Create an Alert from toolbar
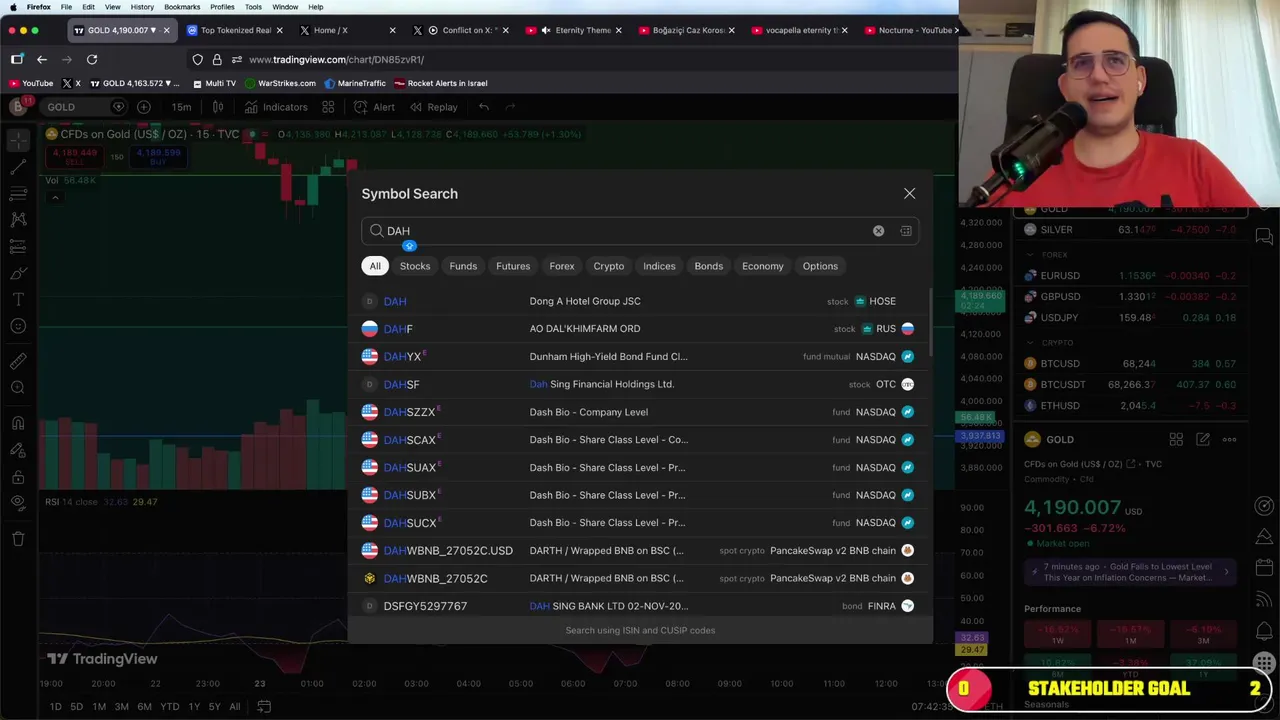The image size is (1280, 720). coord(375,107)
